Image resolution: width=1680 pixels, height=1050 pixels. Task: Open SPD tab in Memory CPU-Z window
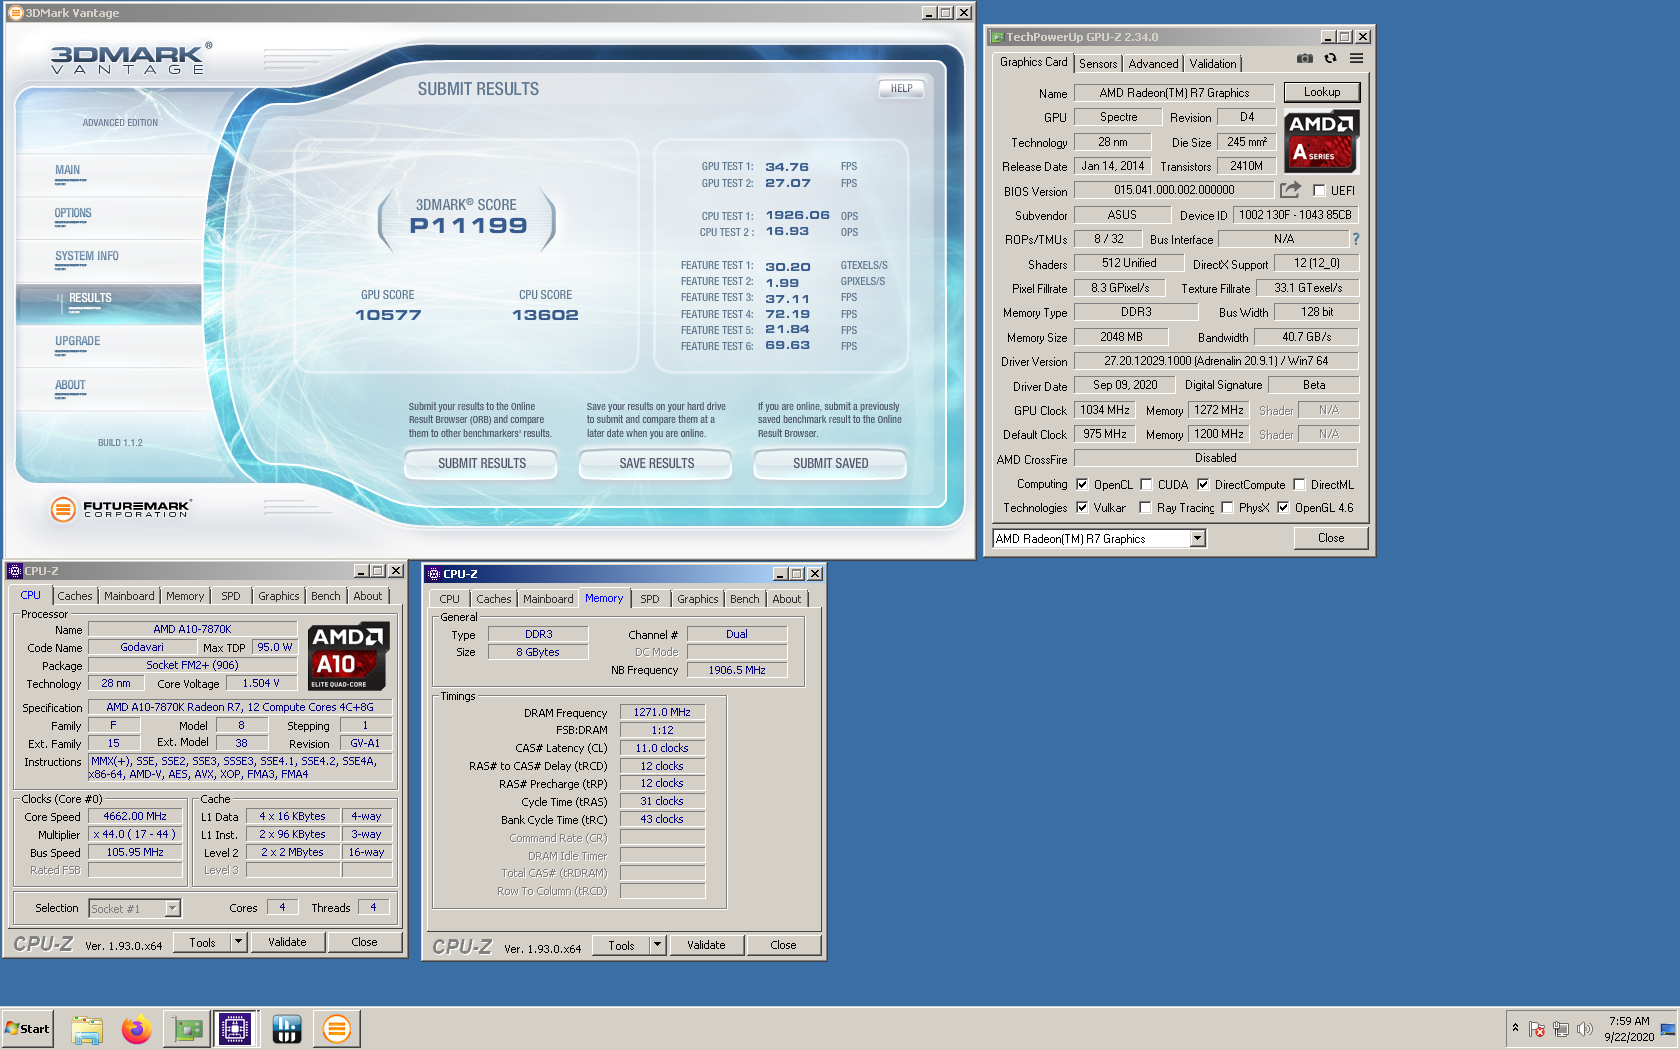point(650,599)
